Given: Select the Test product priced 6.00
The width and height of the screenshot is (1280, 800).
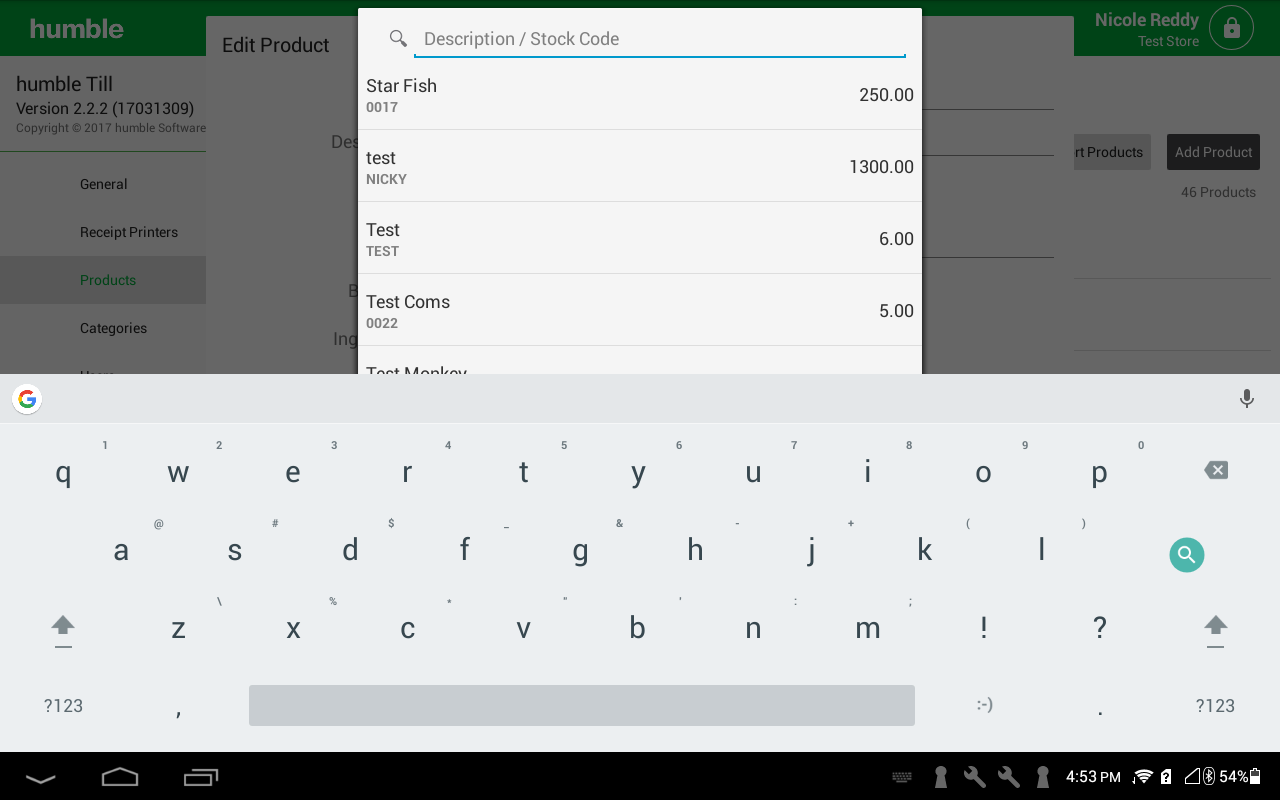Looking at the screenshot, I should click(x=640, y=238).
